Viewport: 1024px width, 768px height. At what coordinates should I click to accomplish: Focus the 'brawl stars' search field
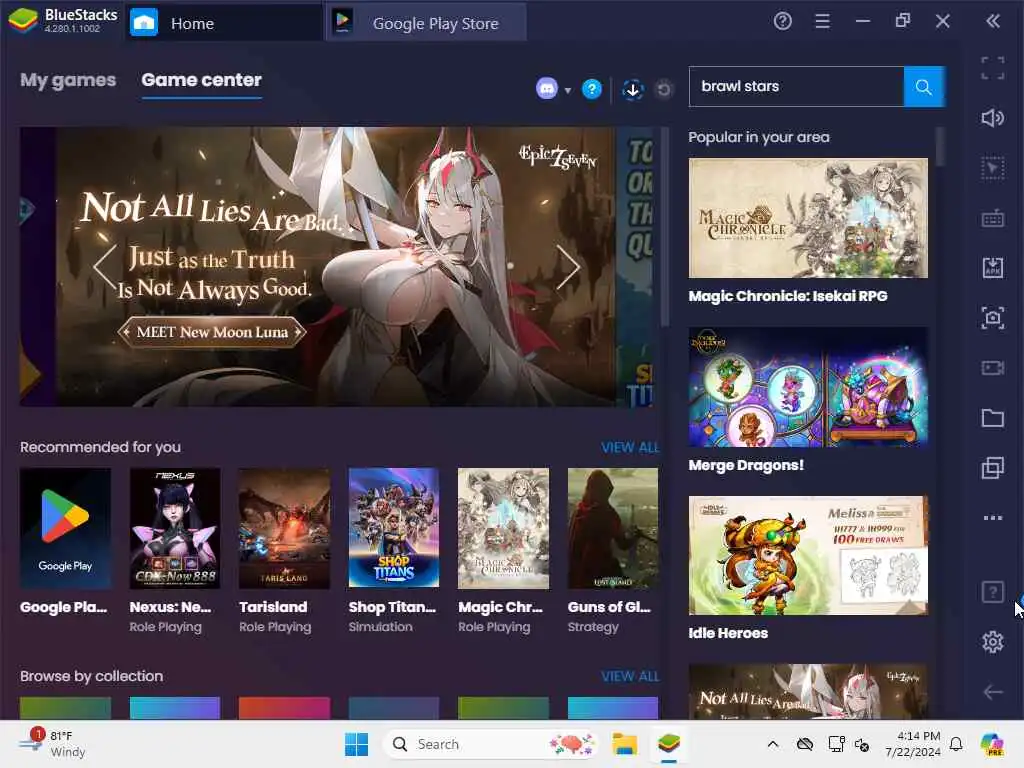[797, 86]
